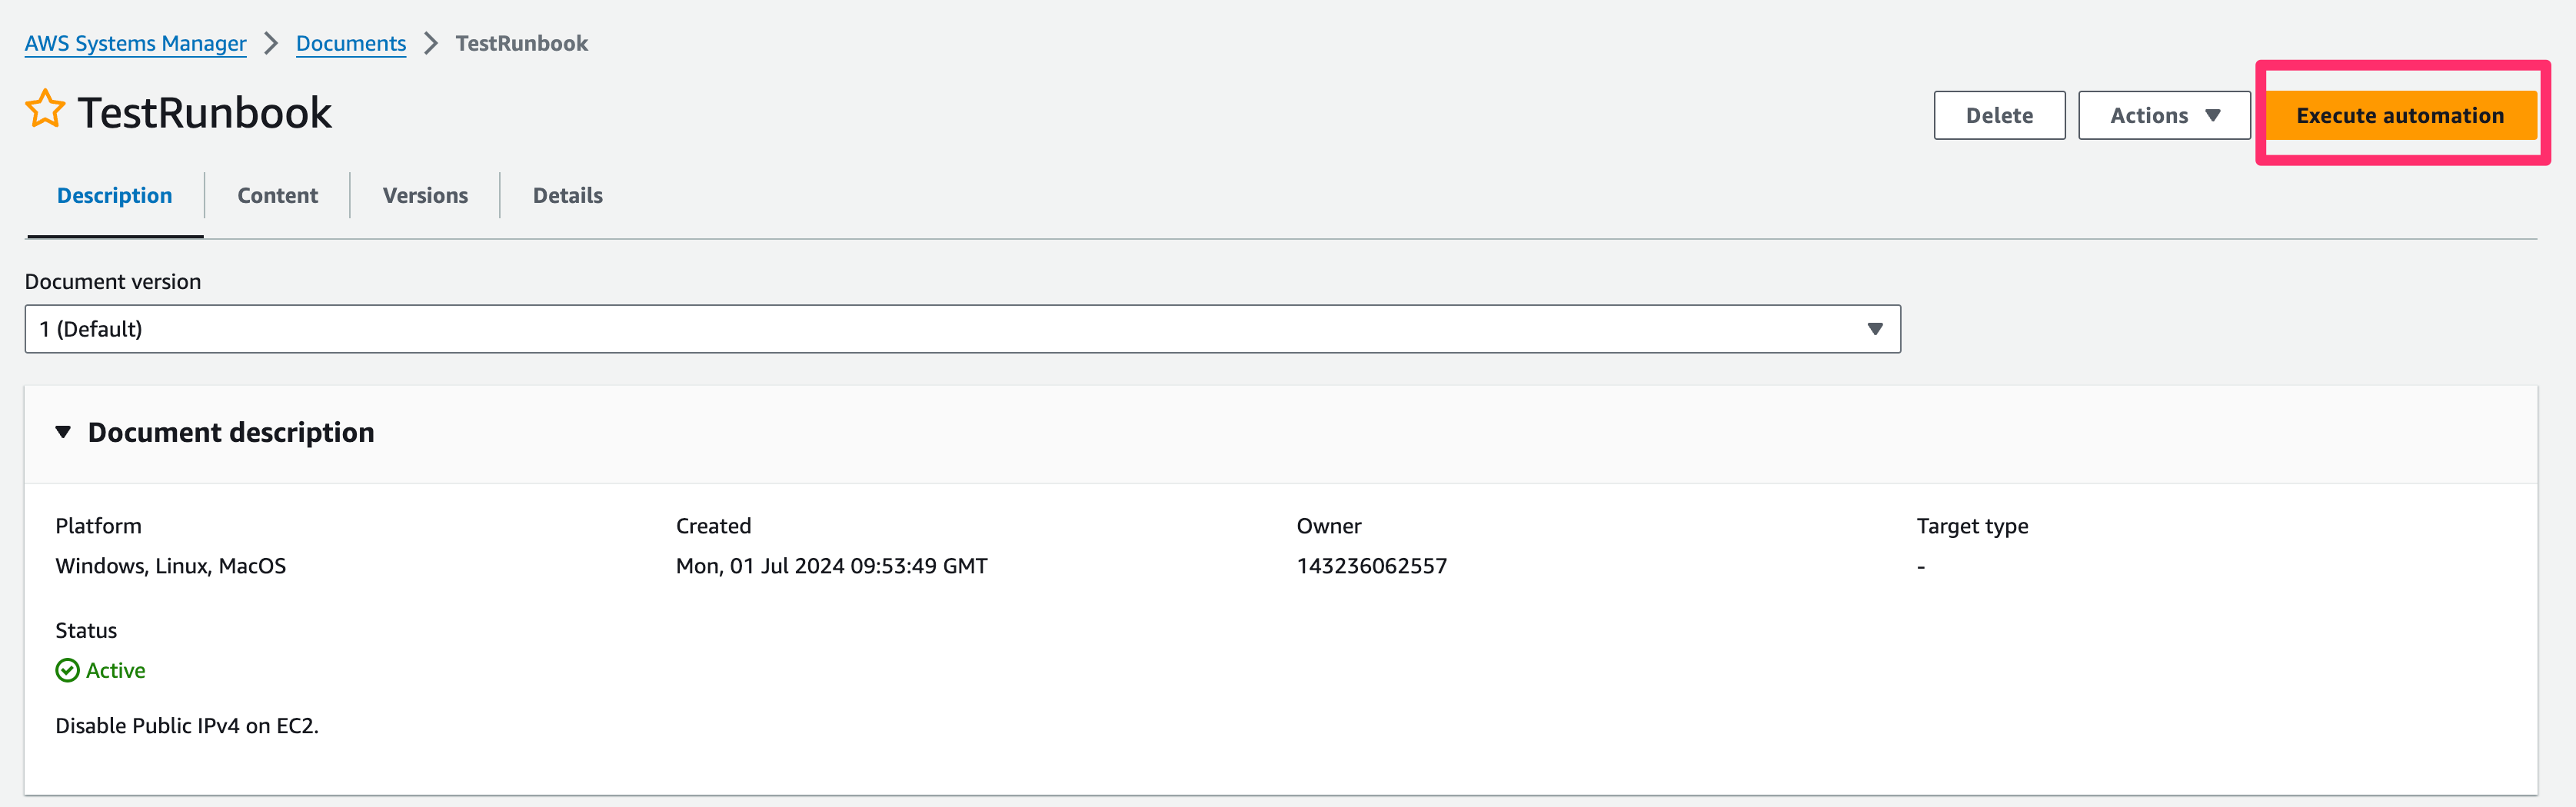The height and width of the screenshot is (807, 2576).
Task: Navigate to Documents breadcrumb link
Action: (350, 43)
